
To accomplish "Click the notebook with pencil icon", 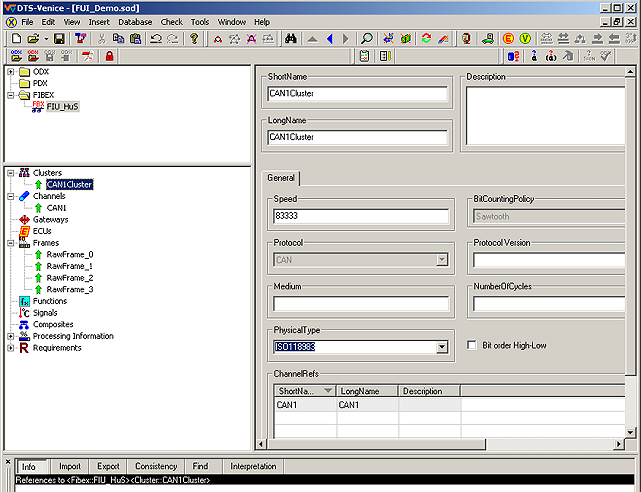I will [x=385, y=56].
